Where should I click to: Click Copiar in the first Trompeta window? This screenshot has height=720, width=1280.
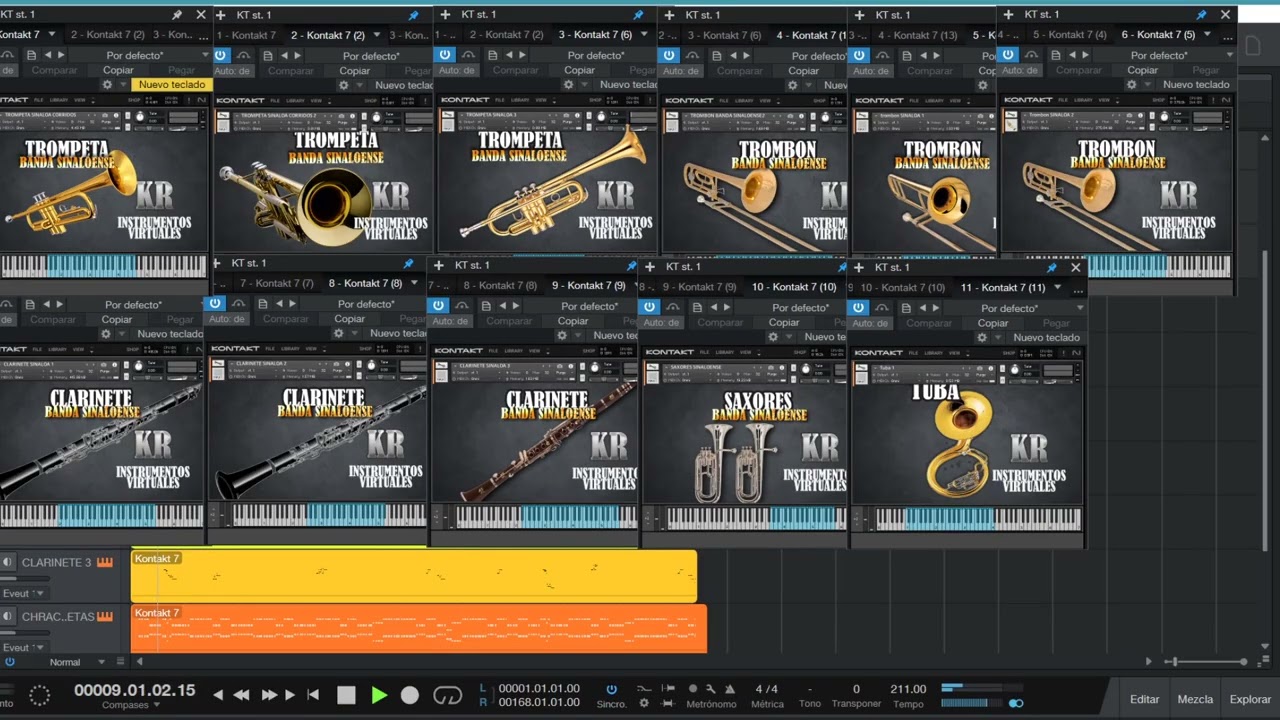tap(118, 70)
